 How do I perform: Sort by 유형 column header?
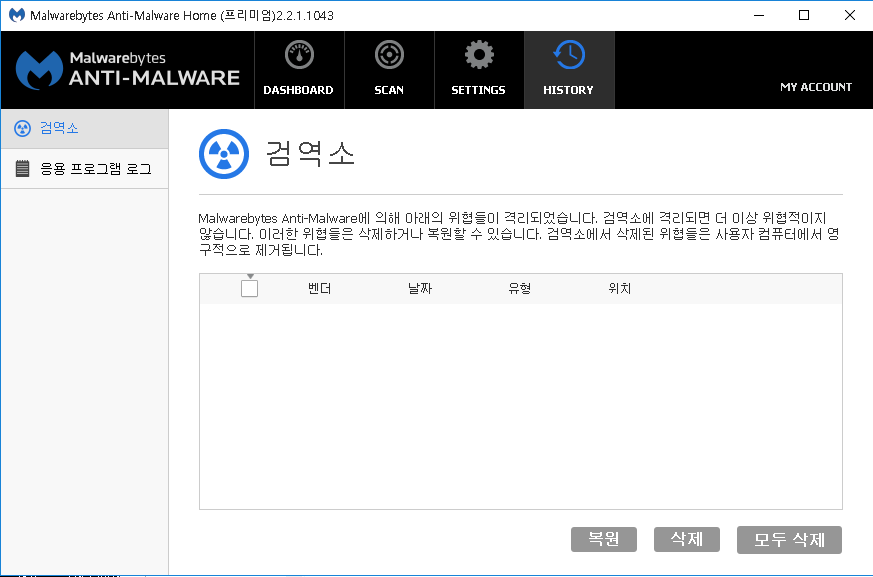[519, 288]
